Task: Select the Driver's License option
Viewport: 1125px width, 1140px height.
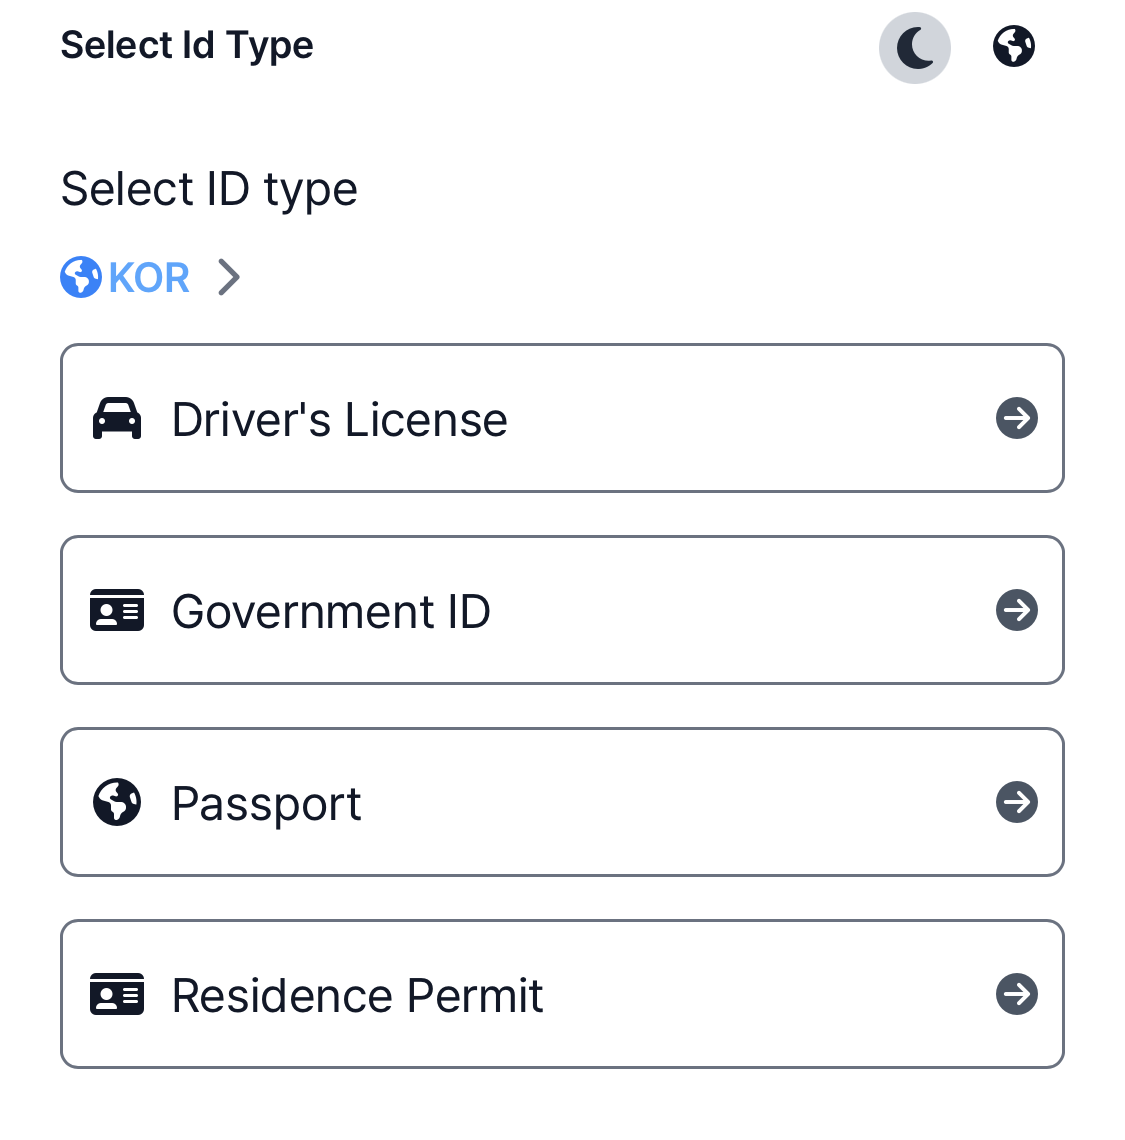Action: (561, 418)
